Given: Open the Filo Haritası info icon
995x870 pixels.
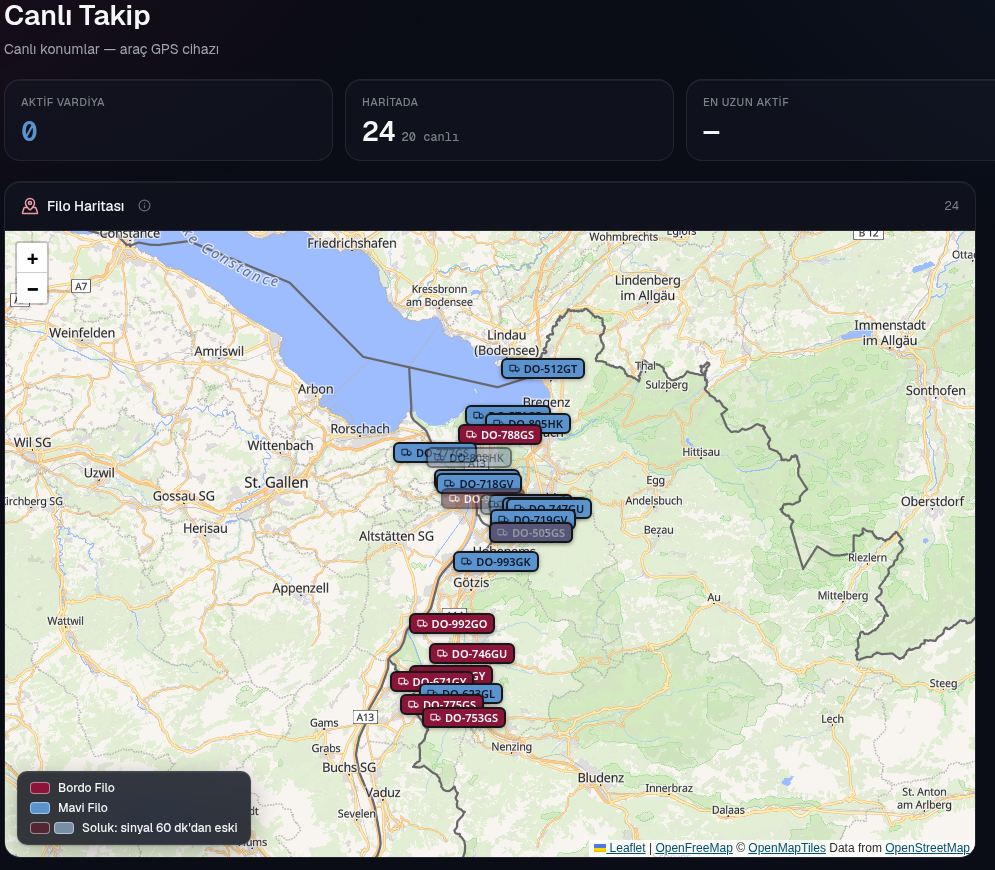Looking at the screenshot, I should coord(144,206).
